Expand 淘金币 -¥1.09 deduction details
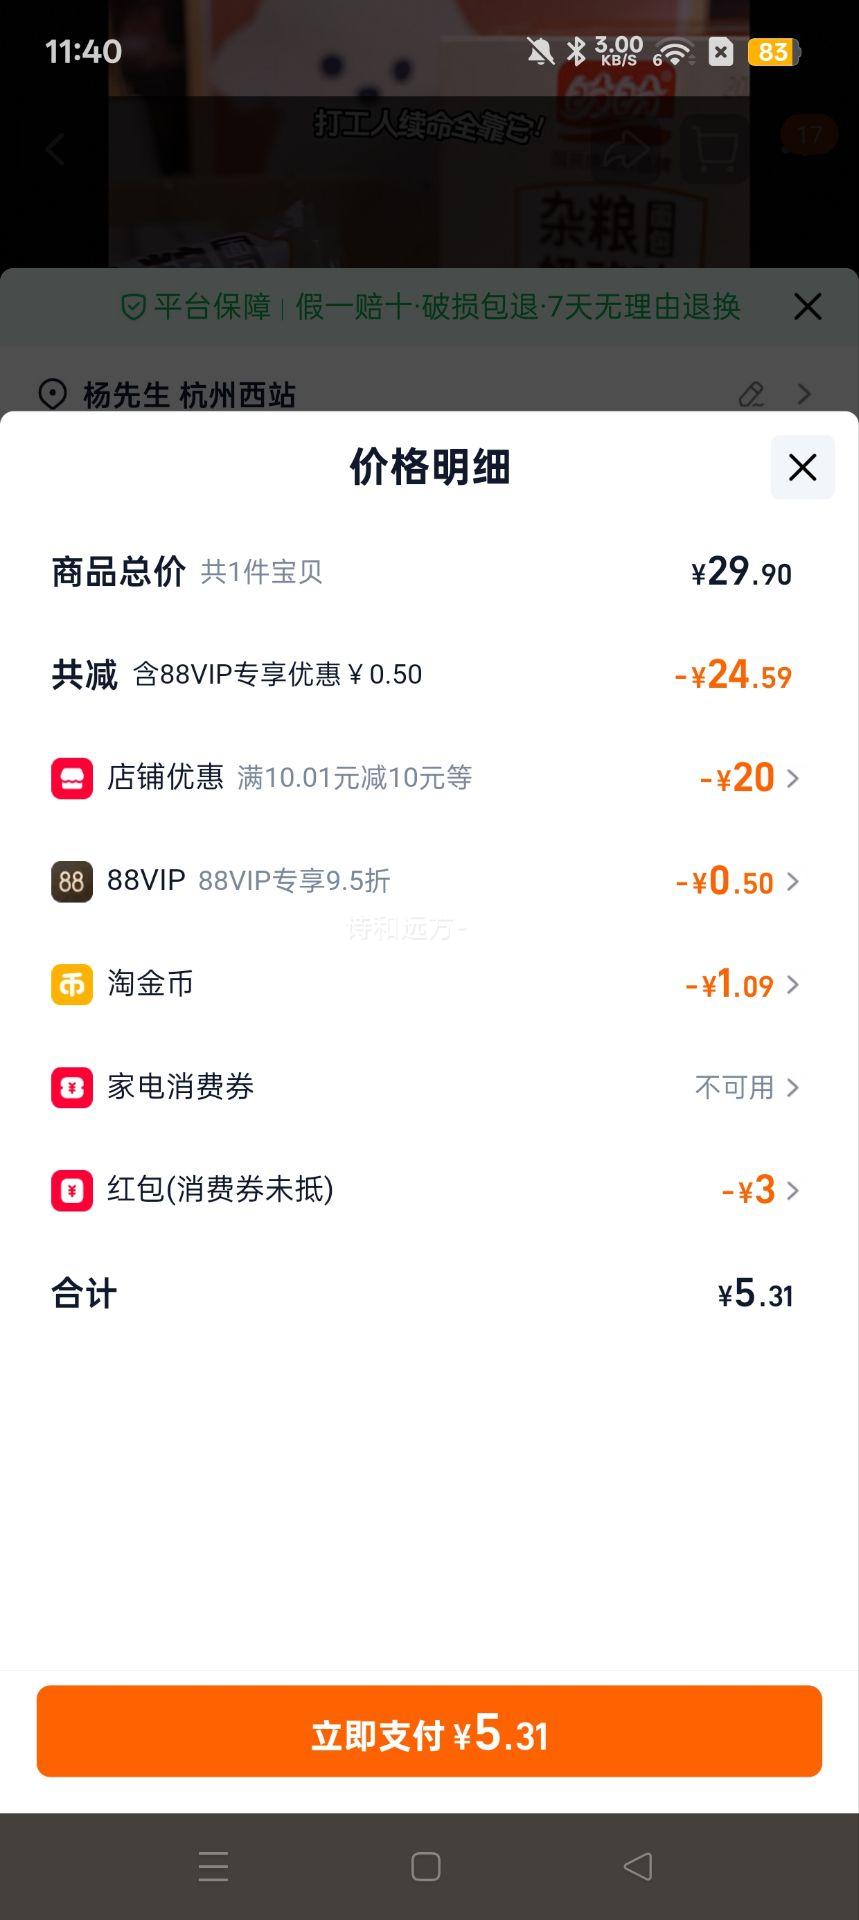This screenshot has width=859, height=1920. [793, 985]
